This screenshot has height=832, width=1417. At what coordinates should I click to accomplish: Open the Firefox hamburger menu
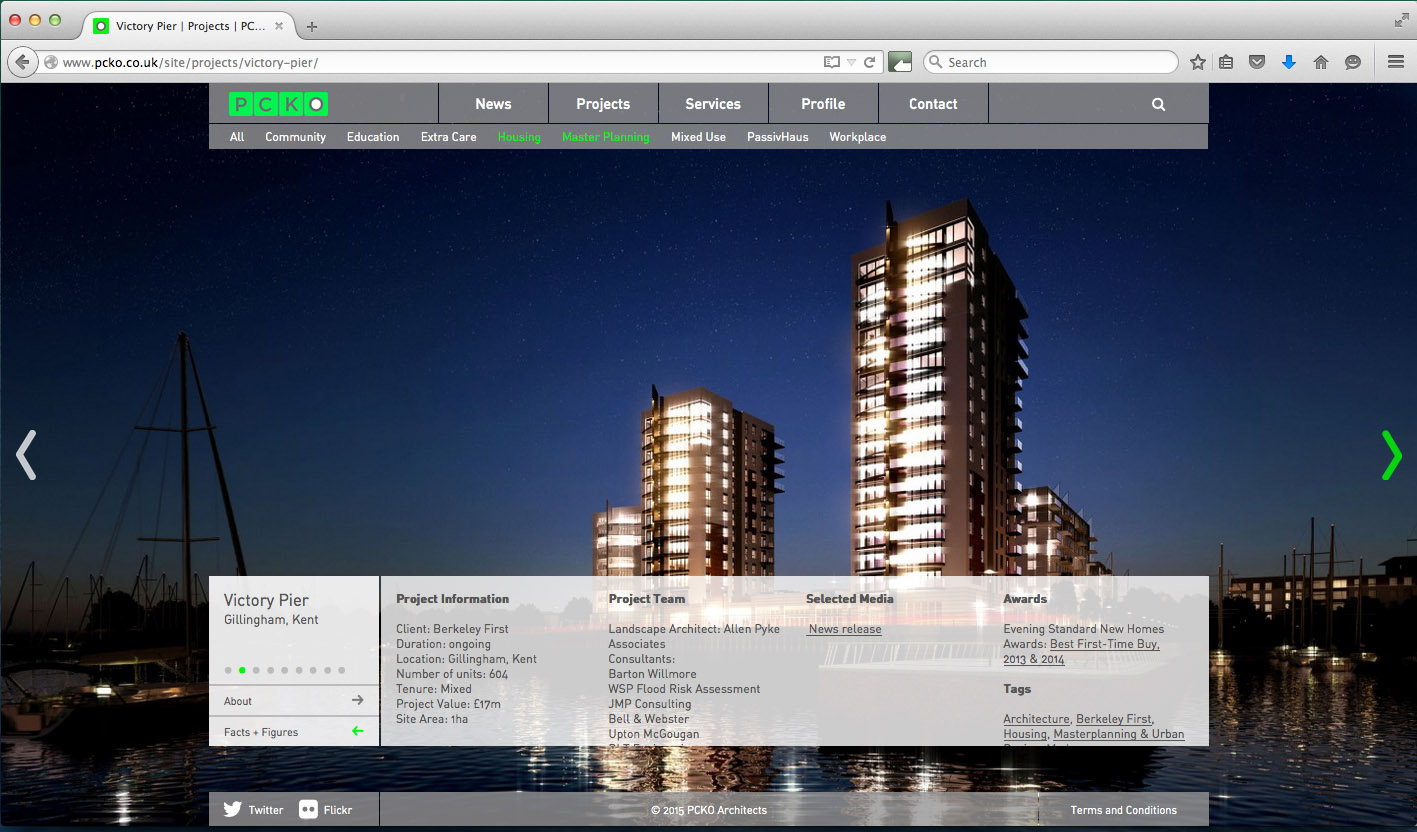pyautogui.click(x=1396, y=62)
